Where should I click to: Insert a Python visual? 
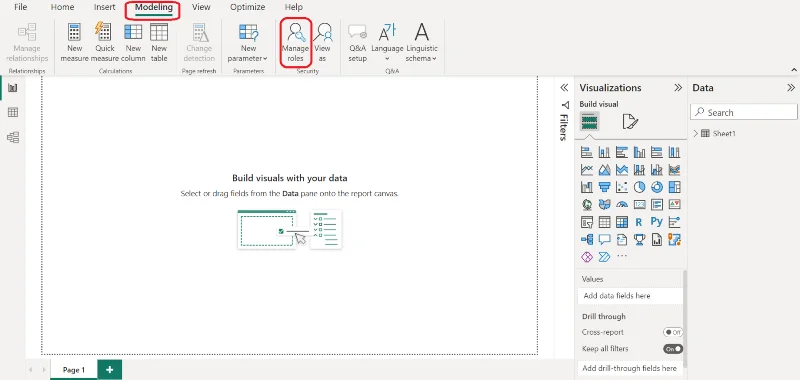(x=657, y=222)
